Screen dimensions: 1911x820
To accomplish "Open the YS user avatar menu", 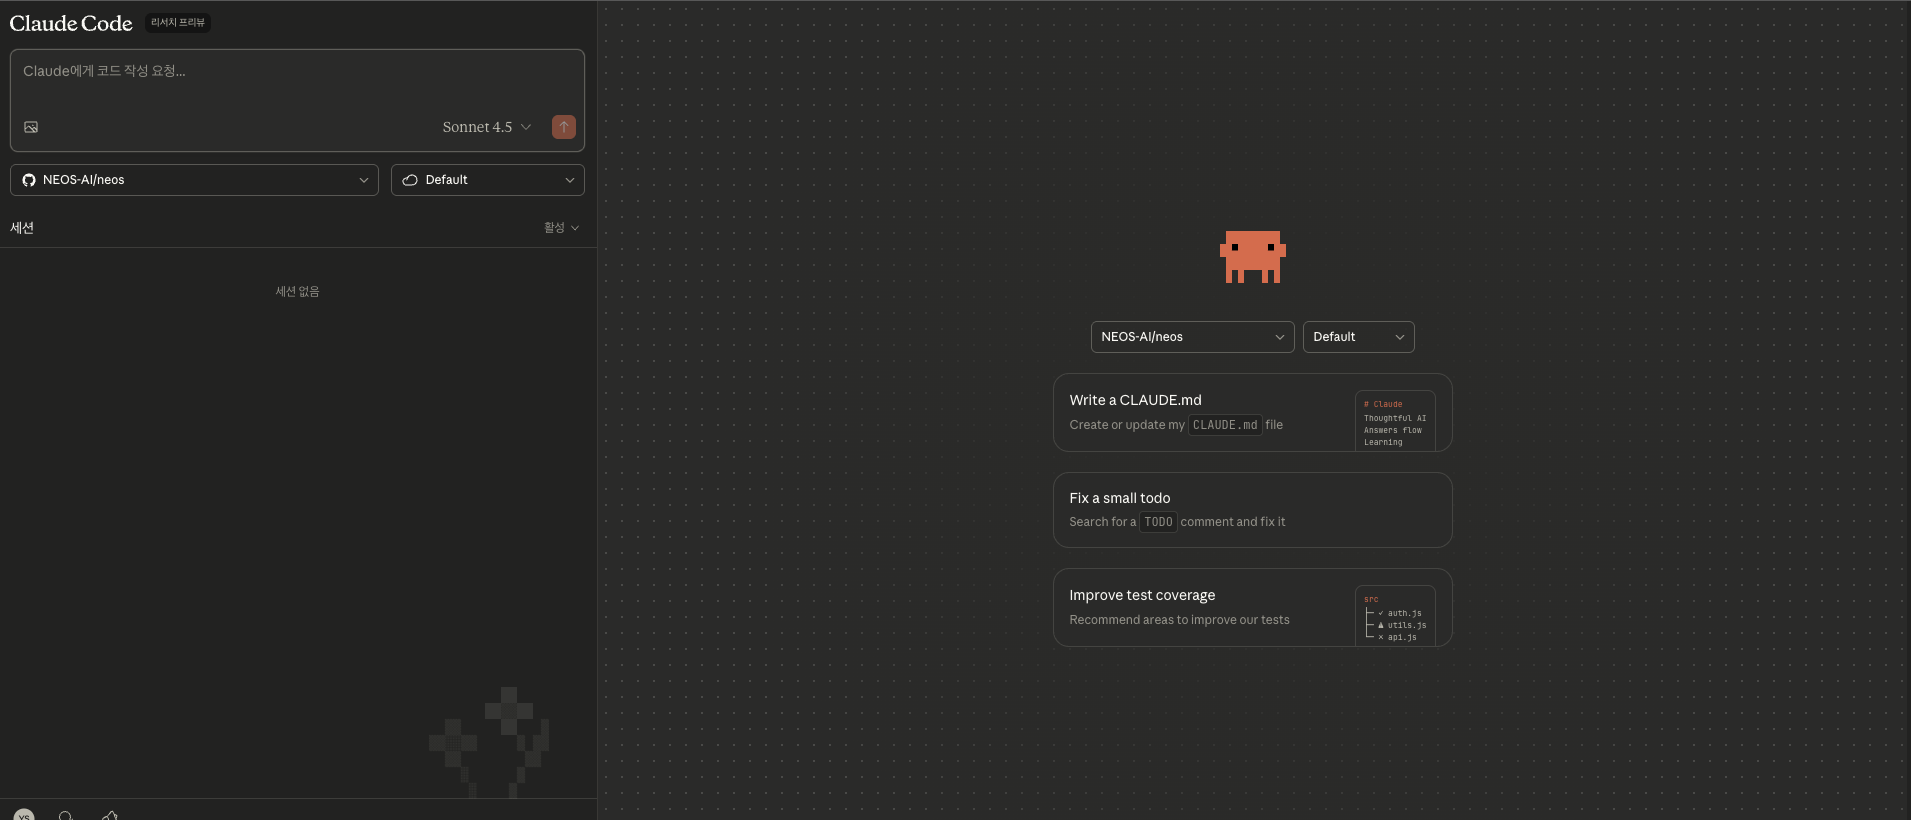I will 24,815.
